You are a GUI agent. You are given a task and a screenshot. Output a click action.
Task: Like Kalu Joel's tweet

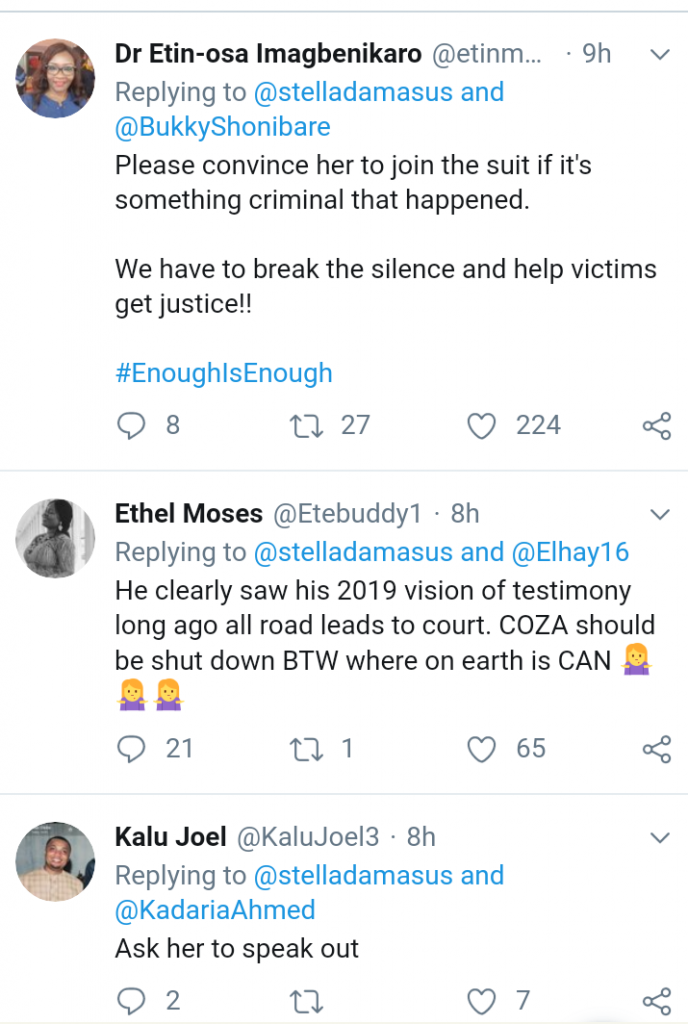[x=482, y=999]
